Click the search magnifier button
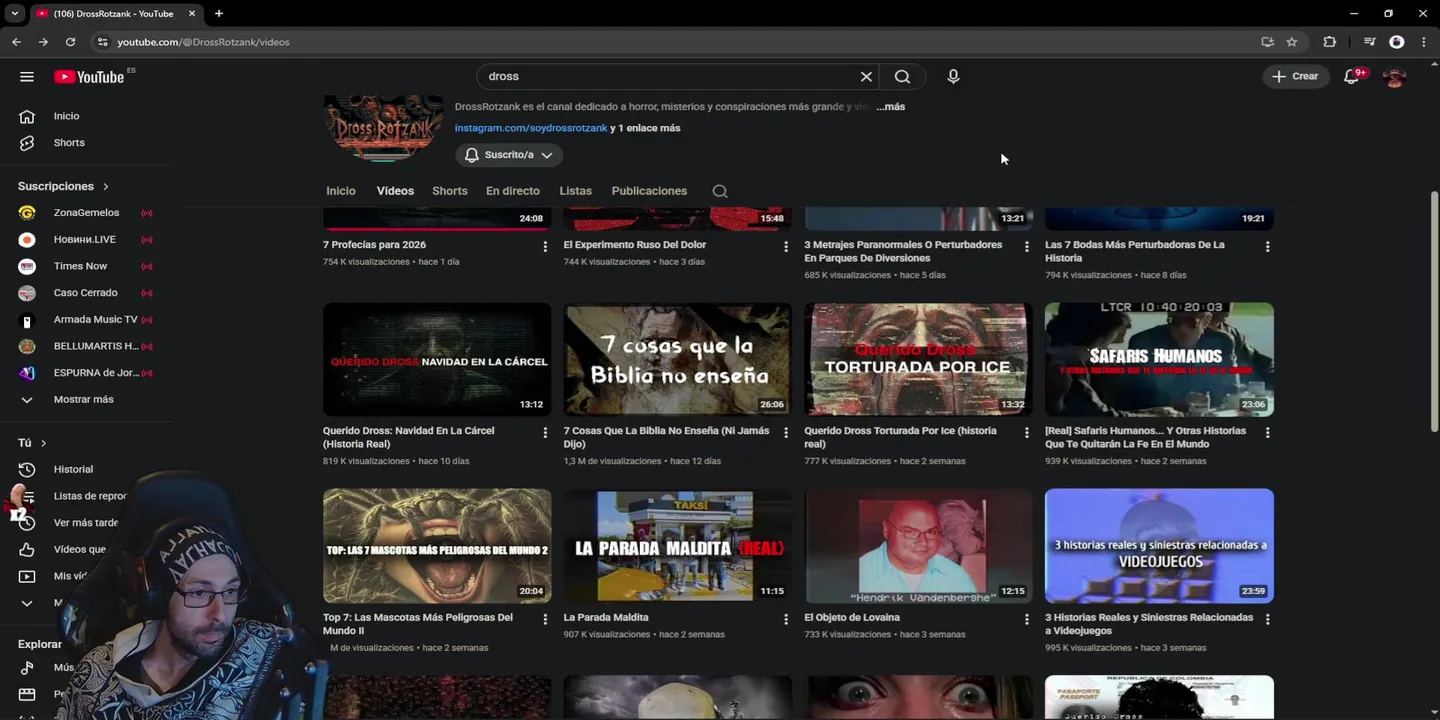Screen dimensions: 1440x720 click(x=902, y=77)
